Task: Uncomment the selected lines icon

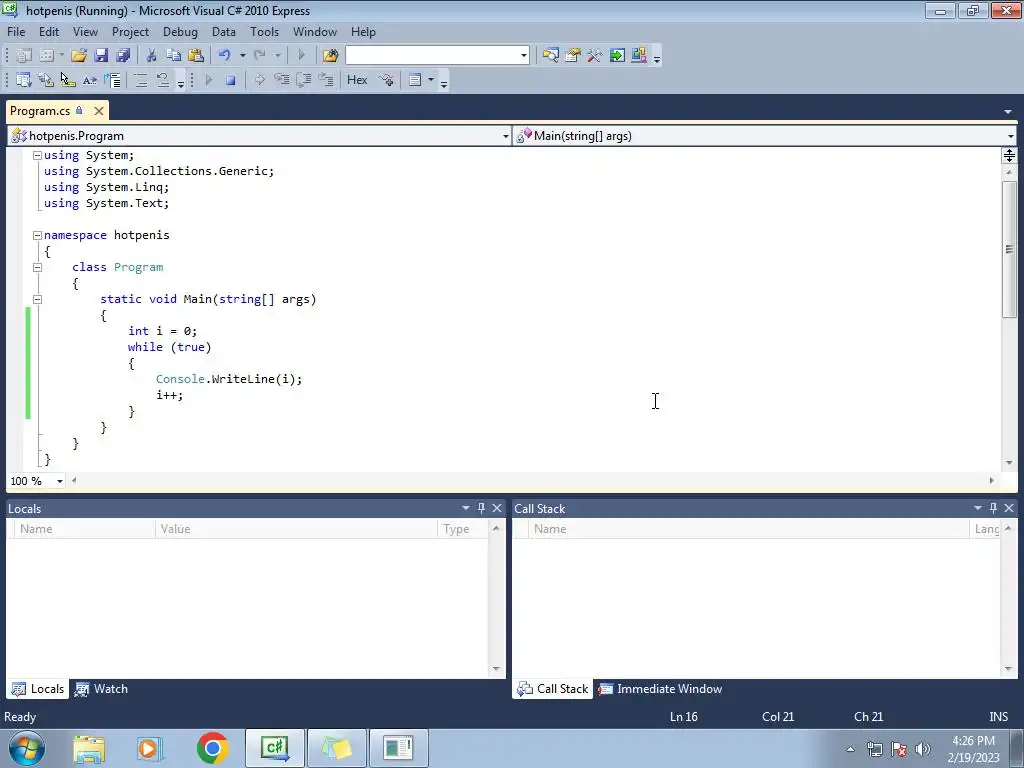Action: click(163, 80)
